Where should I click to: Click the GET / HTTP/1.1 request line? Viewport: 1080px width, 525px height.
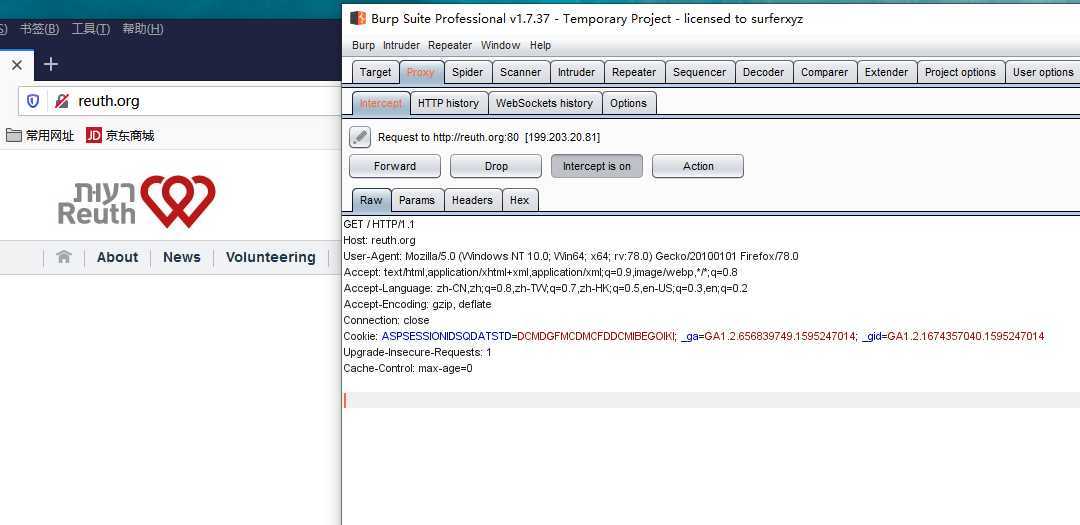(x=380, y=225)
